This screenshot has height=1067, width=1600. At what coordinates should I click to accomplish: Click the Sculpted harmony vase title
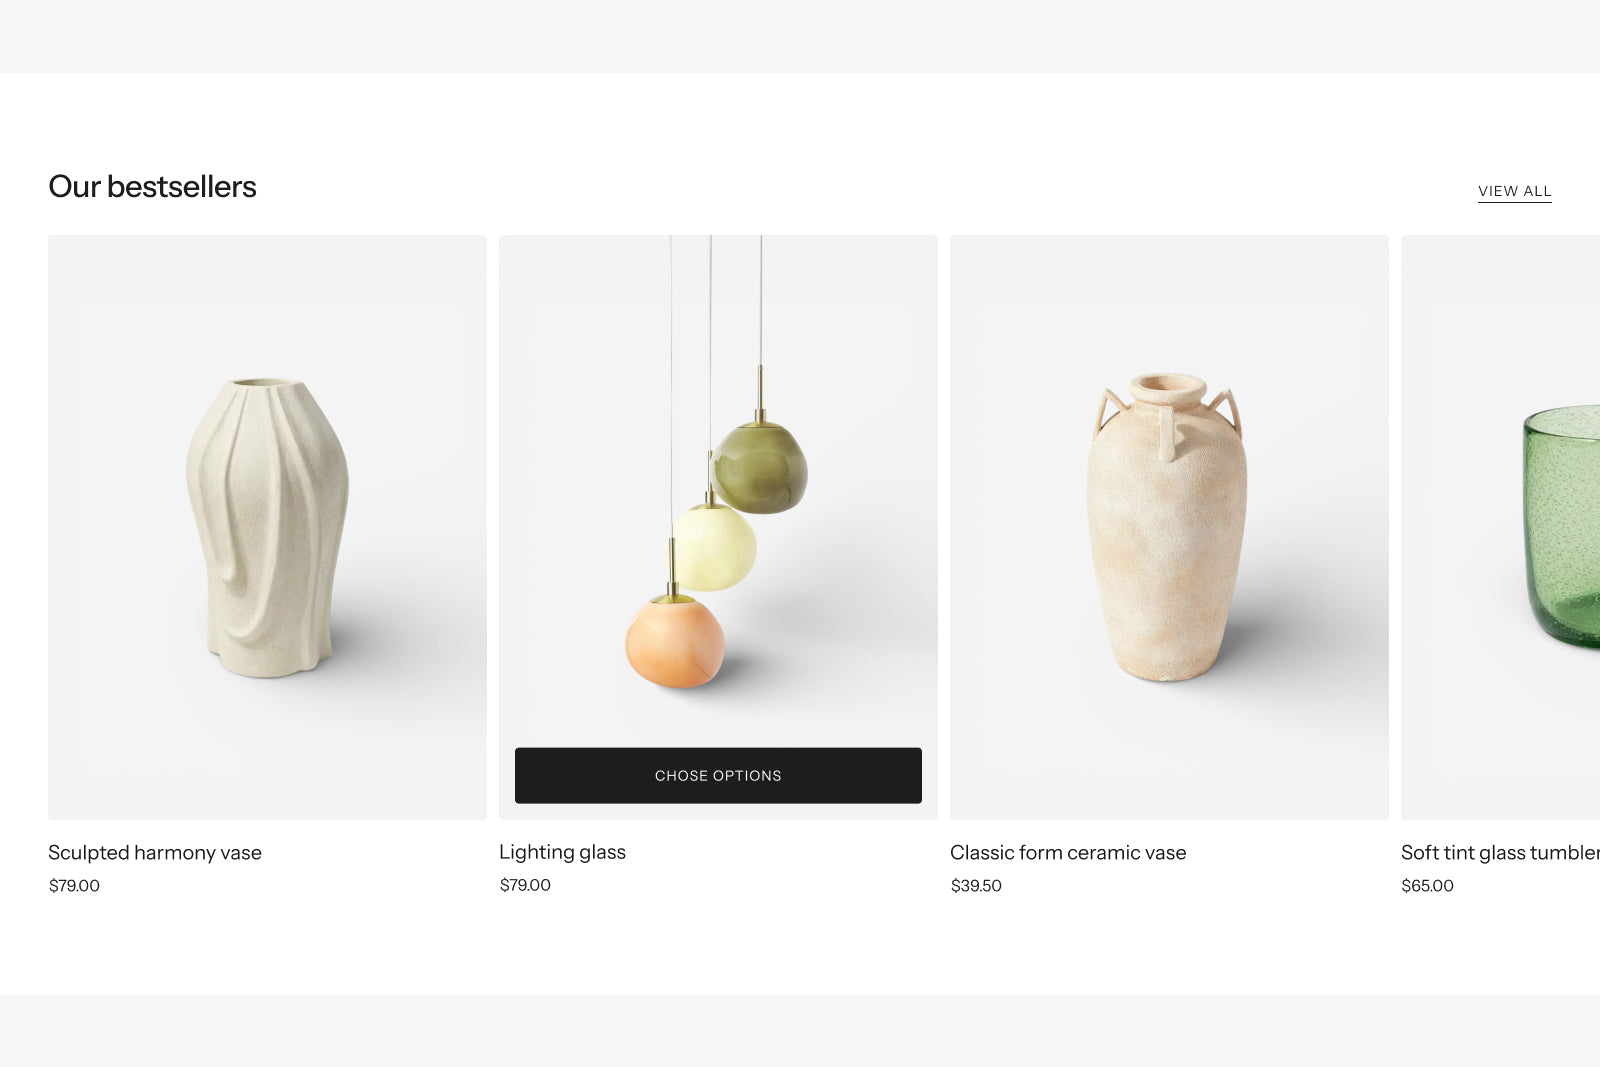155,853
